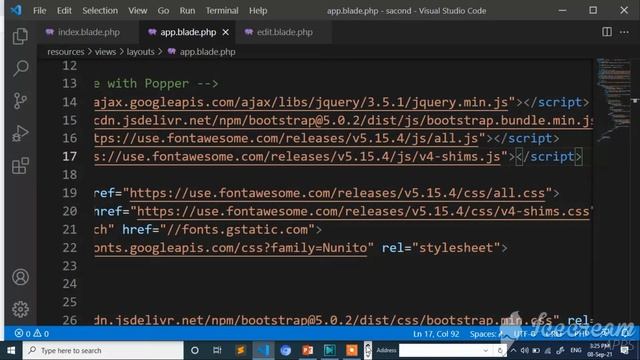Open the File menu

point(40,11)
